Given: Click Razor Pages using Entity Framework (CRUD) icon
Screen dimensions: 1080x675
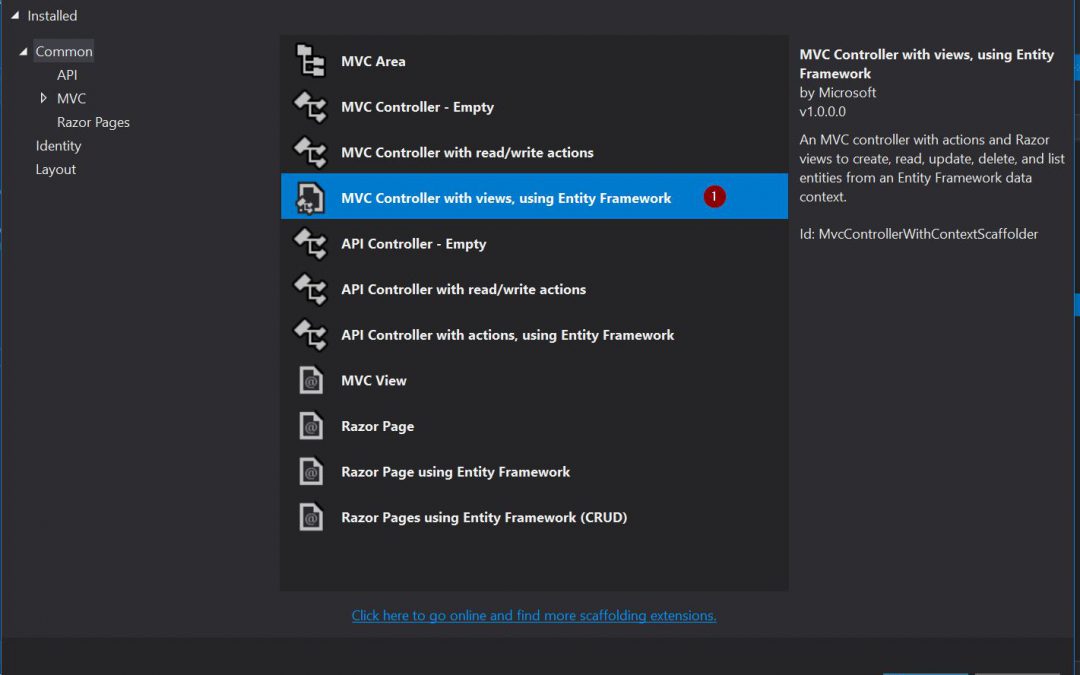Looking at the screenshot, I should click(x=311, y=518).
